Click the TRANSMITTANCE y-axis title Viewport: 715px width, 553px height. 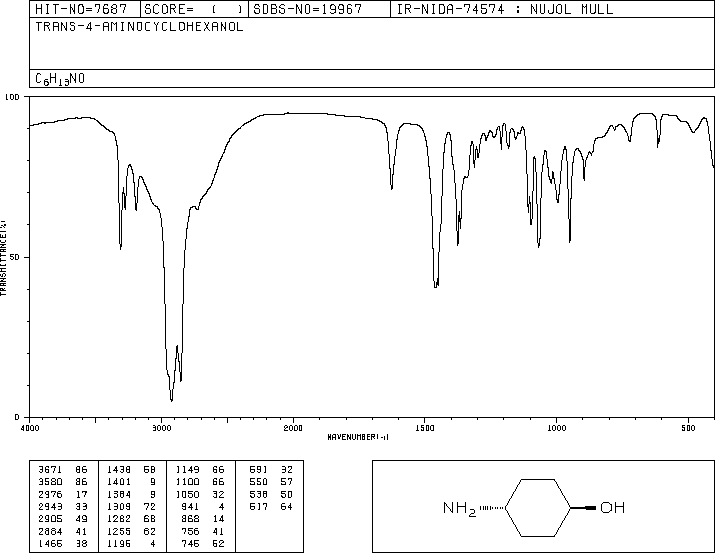(3, 258)
